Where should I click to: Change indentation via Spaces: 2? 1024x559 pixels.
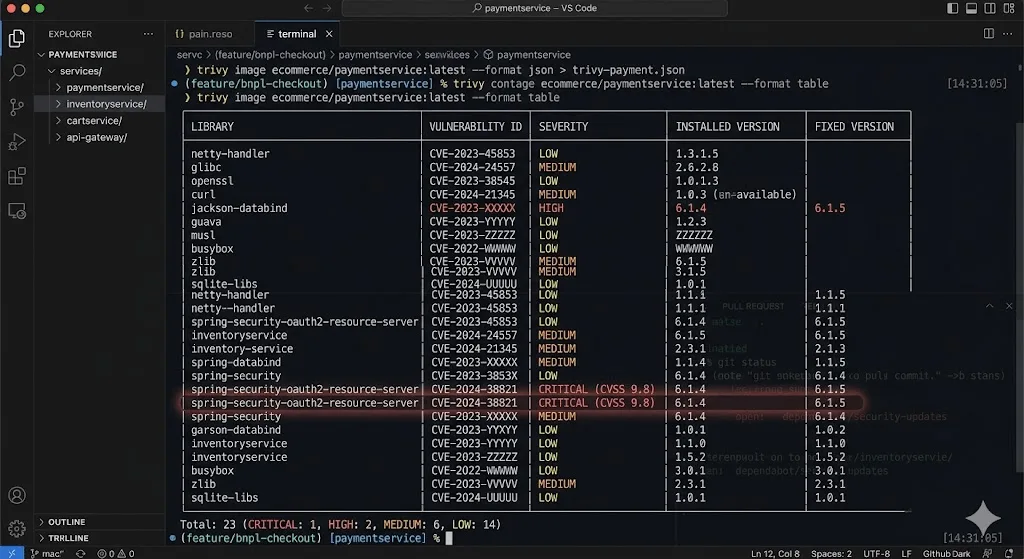tap(831, 553)
